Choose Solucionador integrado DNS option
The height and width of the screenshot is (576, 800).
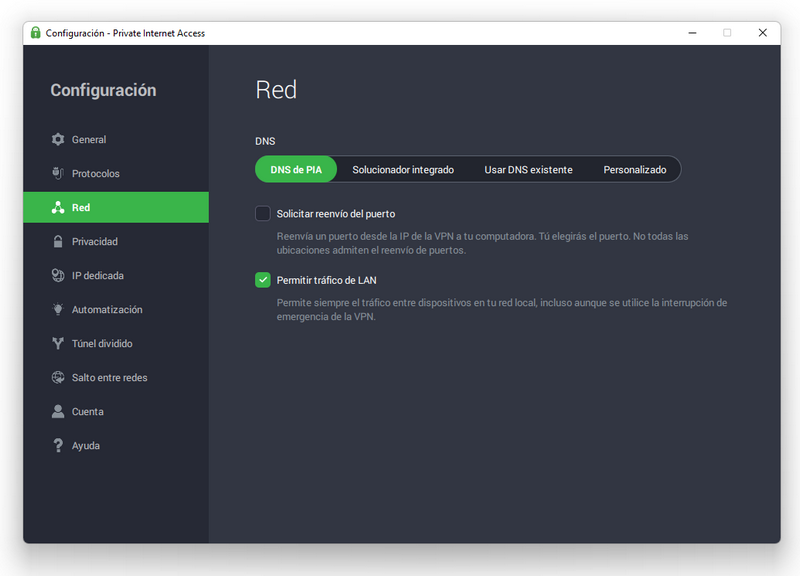pyautogui.click(x=403, y=169)
